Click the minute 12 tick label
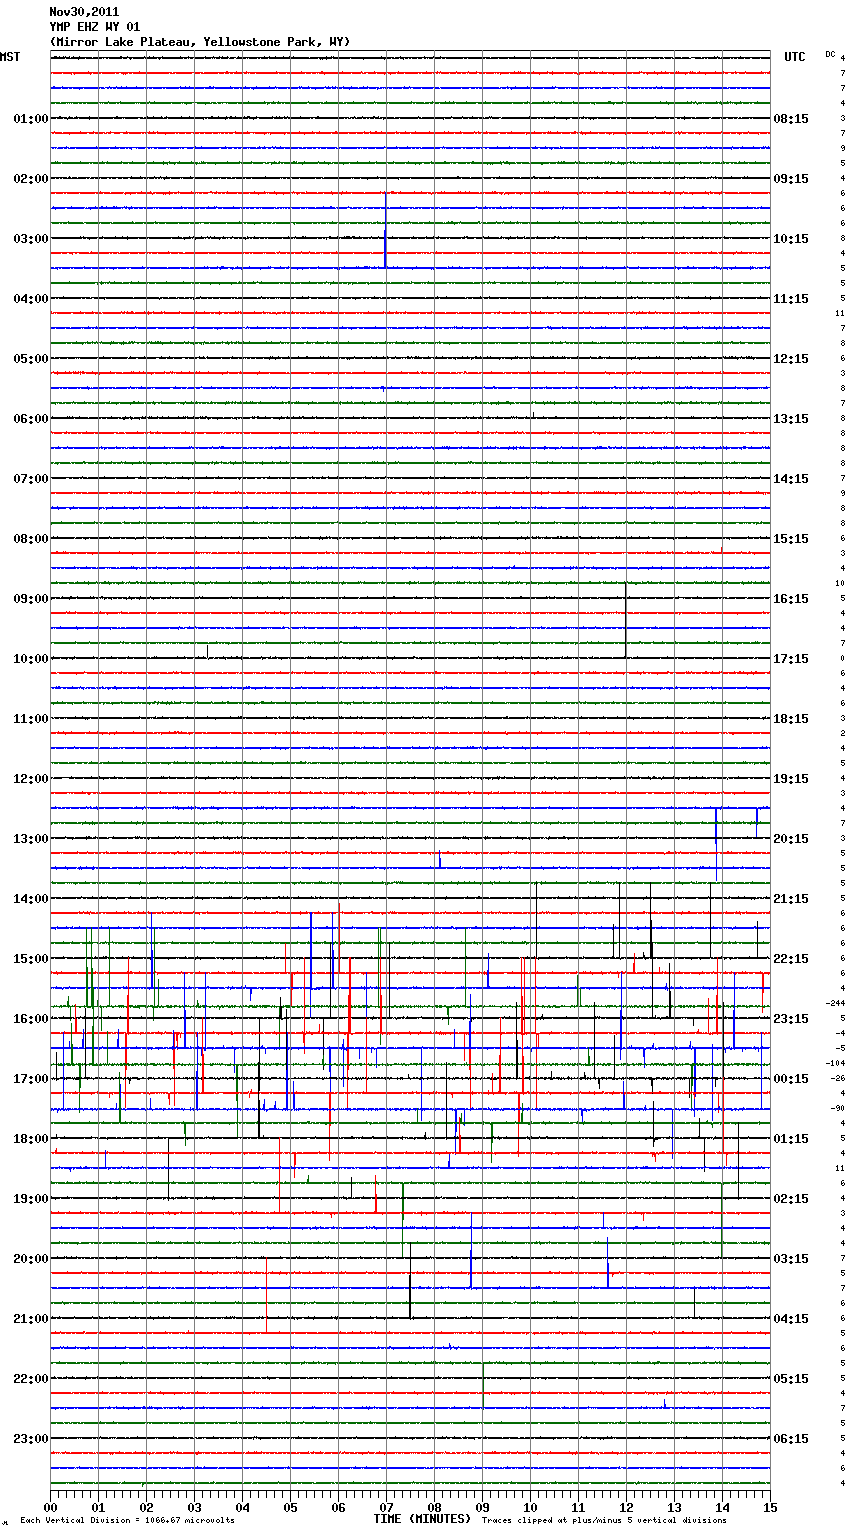This screenshot has width=850, height=1534. pos(626,1507)
